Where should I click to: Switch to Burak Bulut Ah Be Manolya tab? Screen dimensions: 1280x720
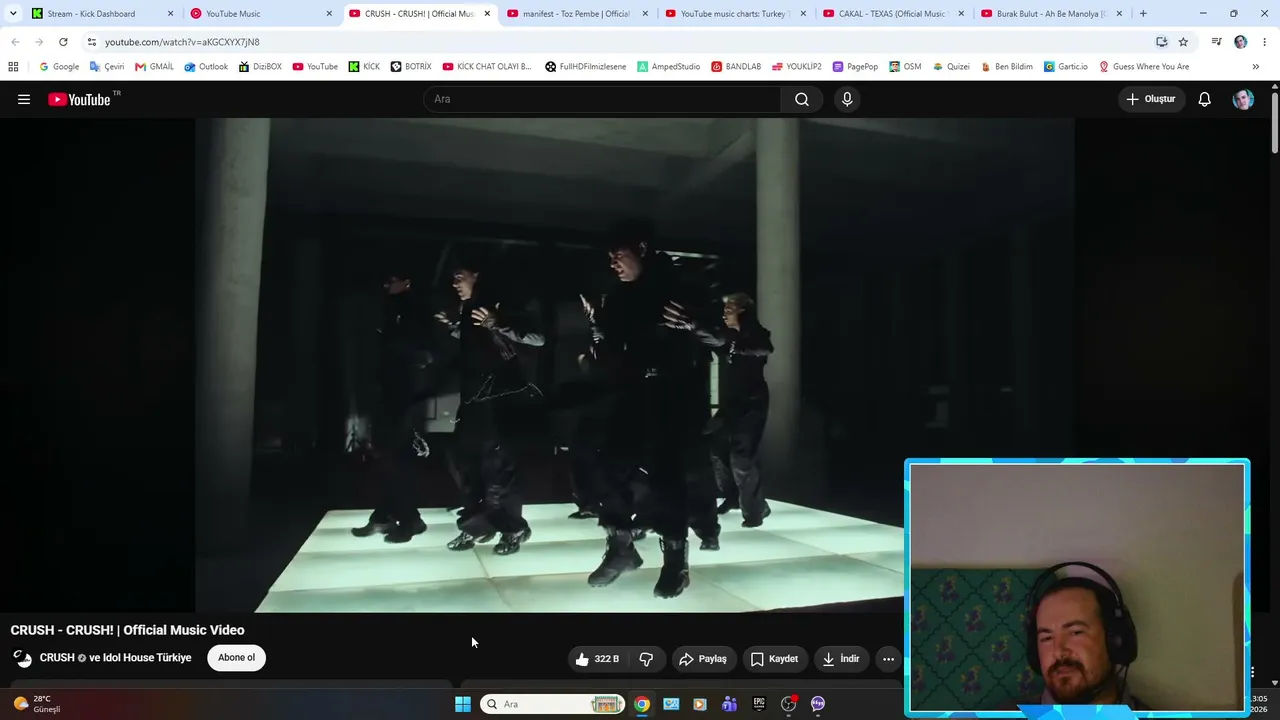pos(1051,14)
